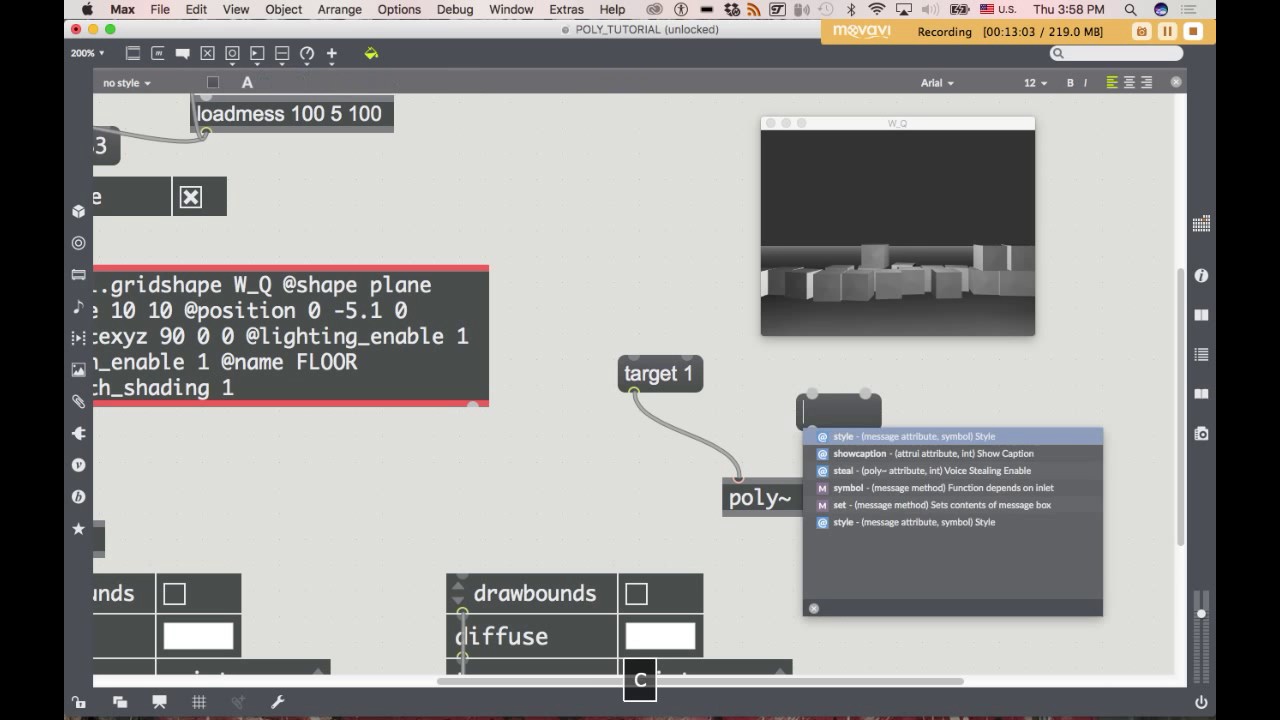The height and width of the screenshot is (720, 1280).
Task: Open the BEAP b icon in left sidebar
Action: (79, 497)
